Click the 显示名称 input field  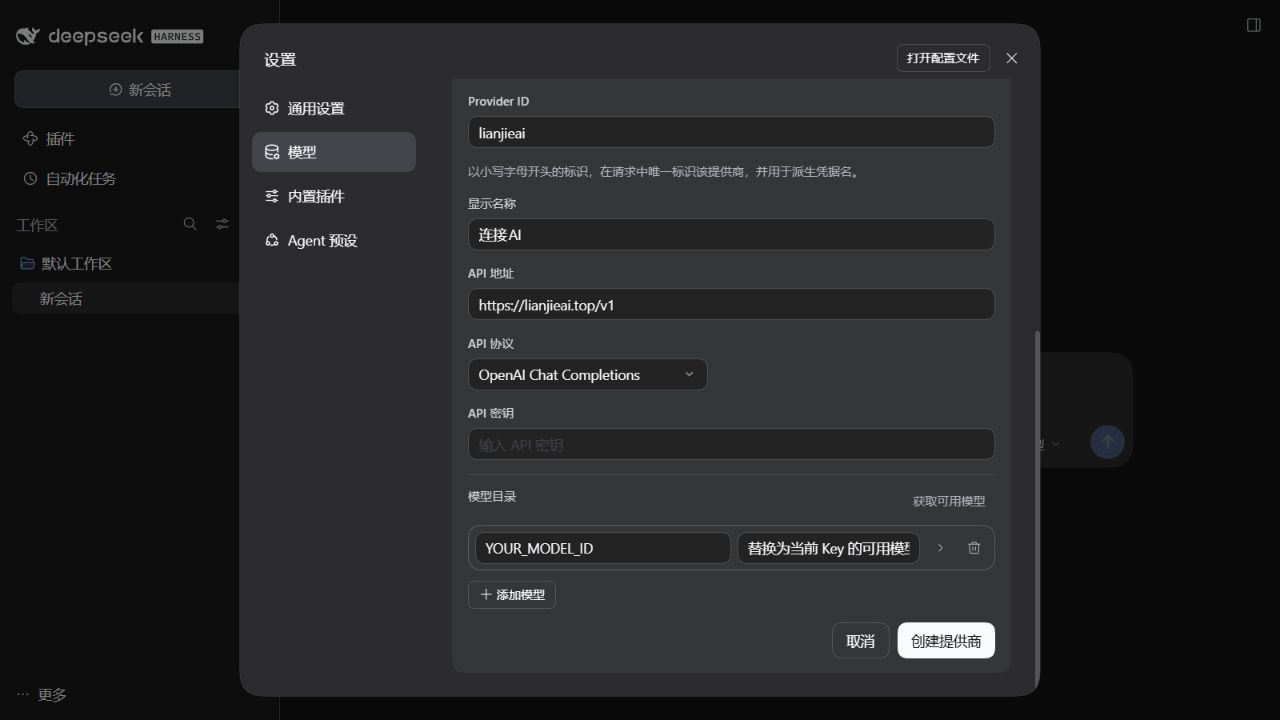coord(731,234)
